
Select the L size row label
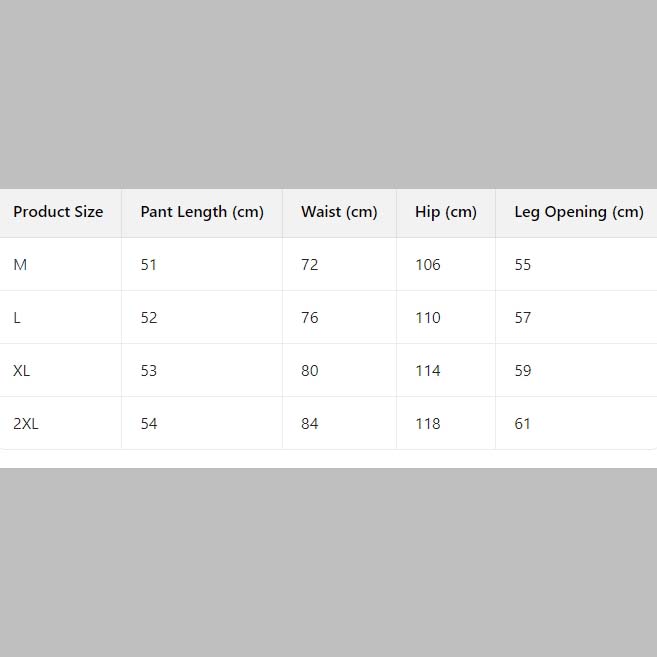coord(17,318)
